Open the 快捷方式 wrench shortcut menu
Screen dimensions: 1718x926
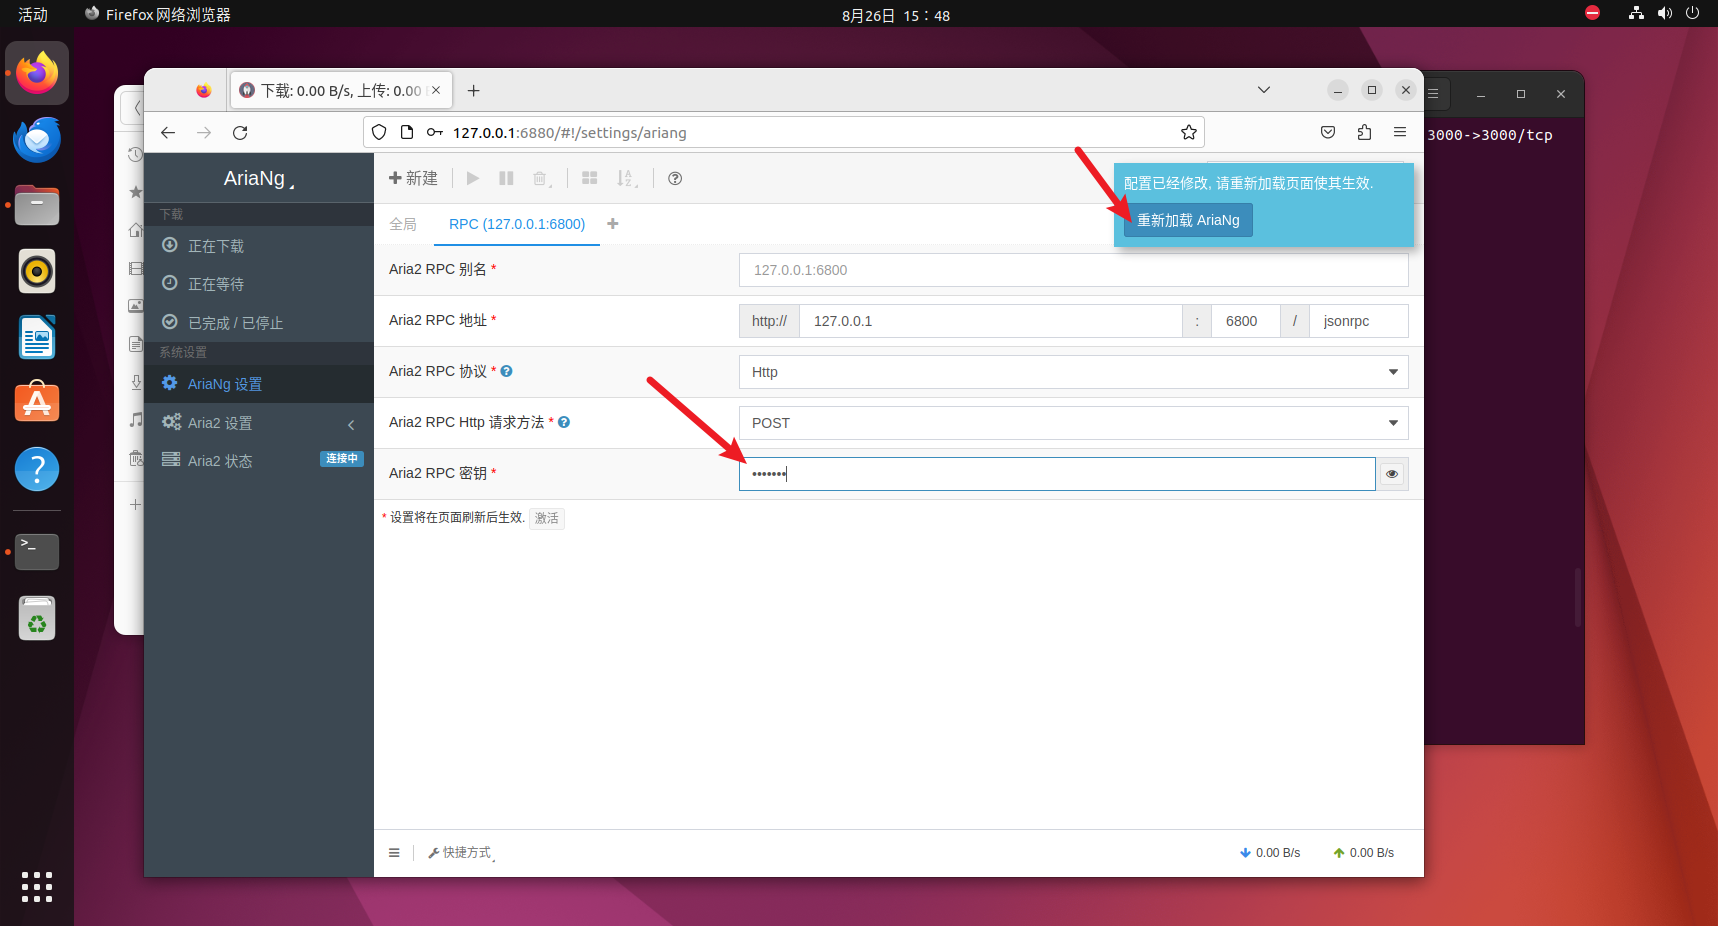coord(460,852)
